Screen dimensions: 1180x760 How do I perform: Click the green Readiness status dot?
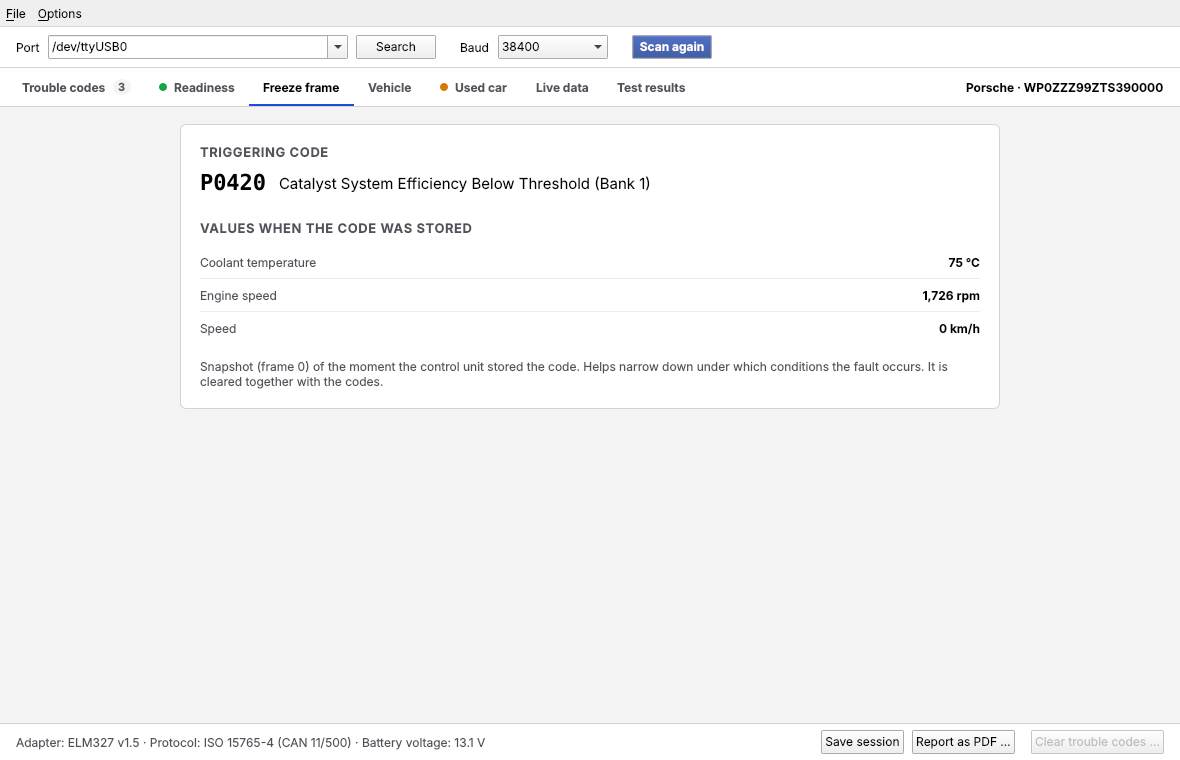point(163,87)
